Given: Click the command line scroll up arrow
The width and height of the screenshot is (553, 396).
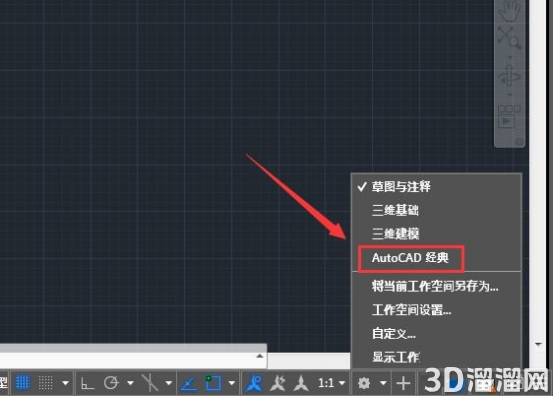Looking at the screenshot, I should point(260,356).
